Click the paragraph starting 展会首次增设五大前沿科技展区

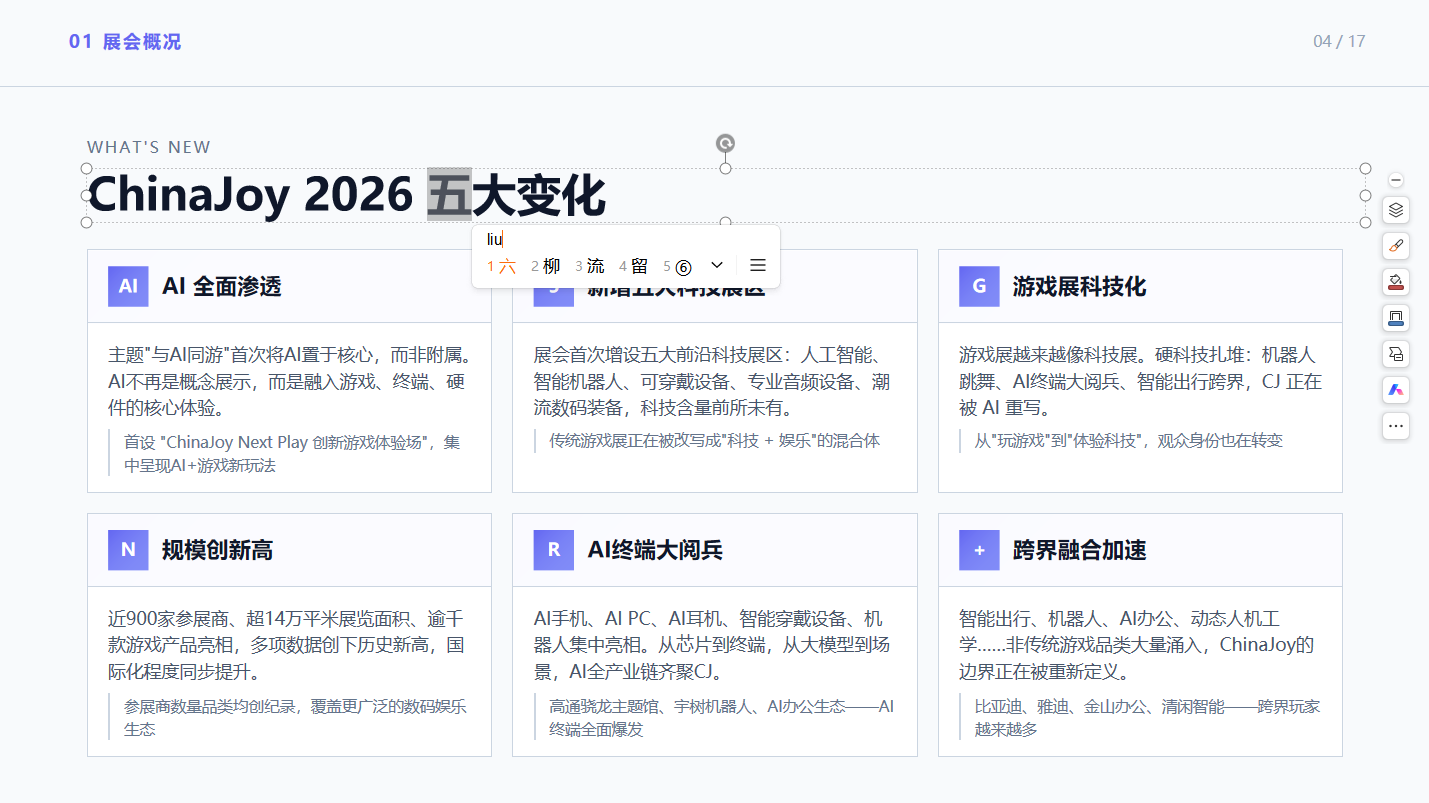click(x=712, y=382)
